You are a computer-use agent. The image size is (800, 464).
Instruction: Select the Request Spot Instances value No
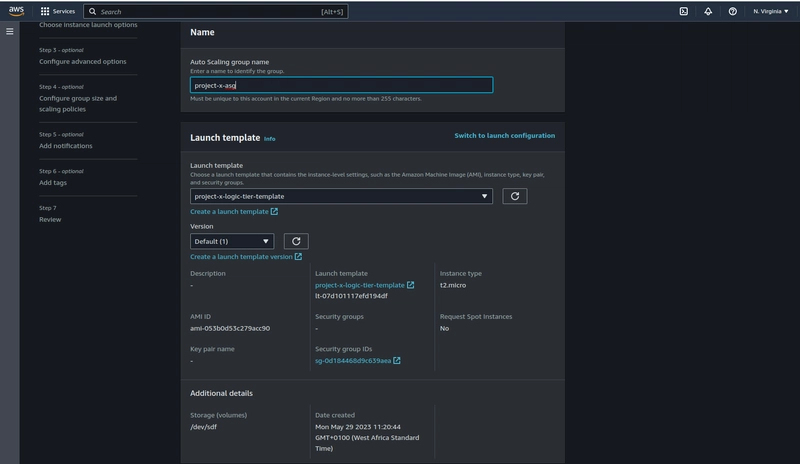pos(444,328)
